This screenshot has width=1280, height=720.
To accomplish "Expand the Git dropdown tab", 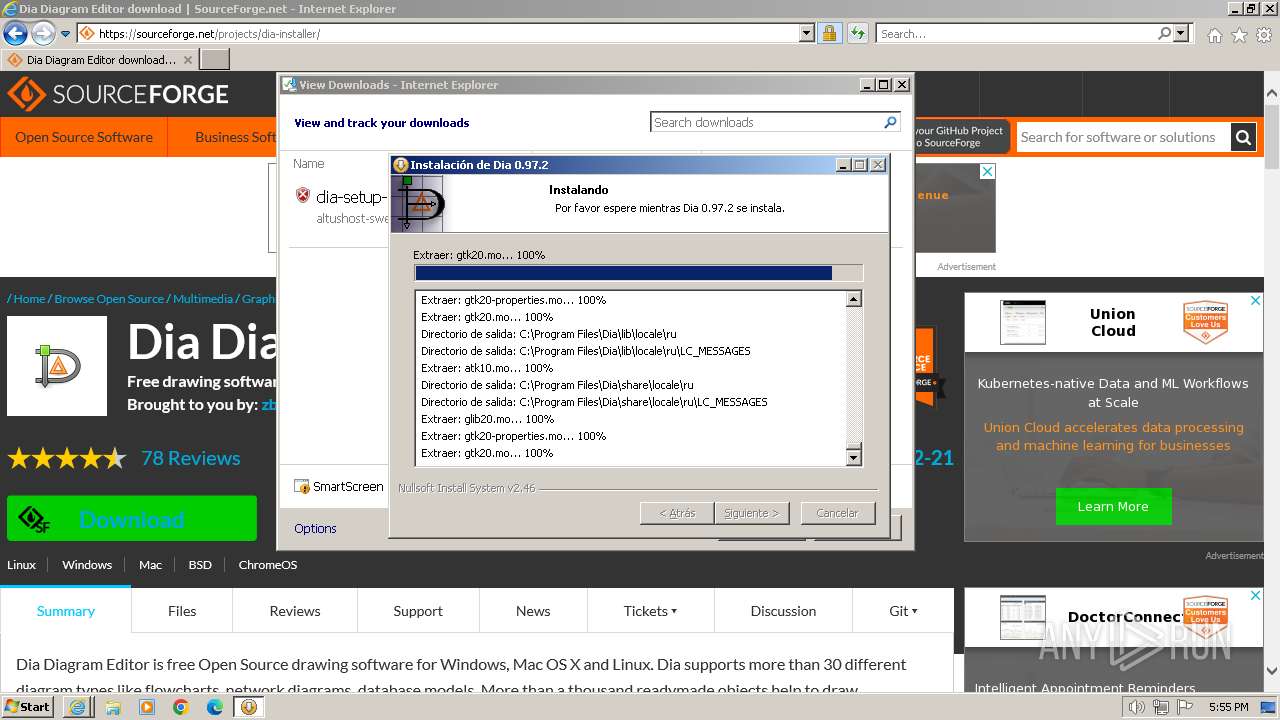I will pyautogui.click(x=903, y=611).
